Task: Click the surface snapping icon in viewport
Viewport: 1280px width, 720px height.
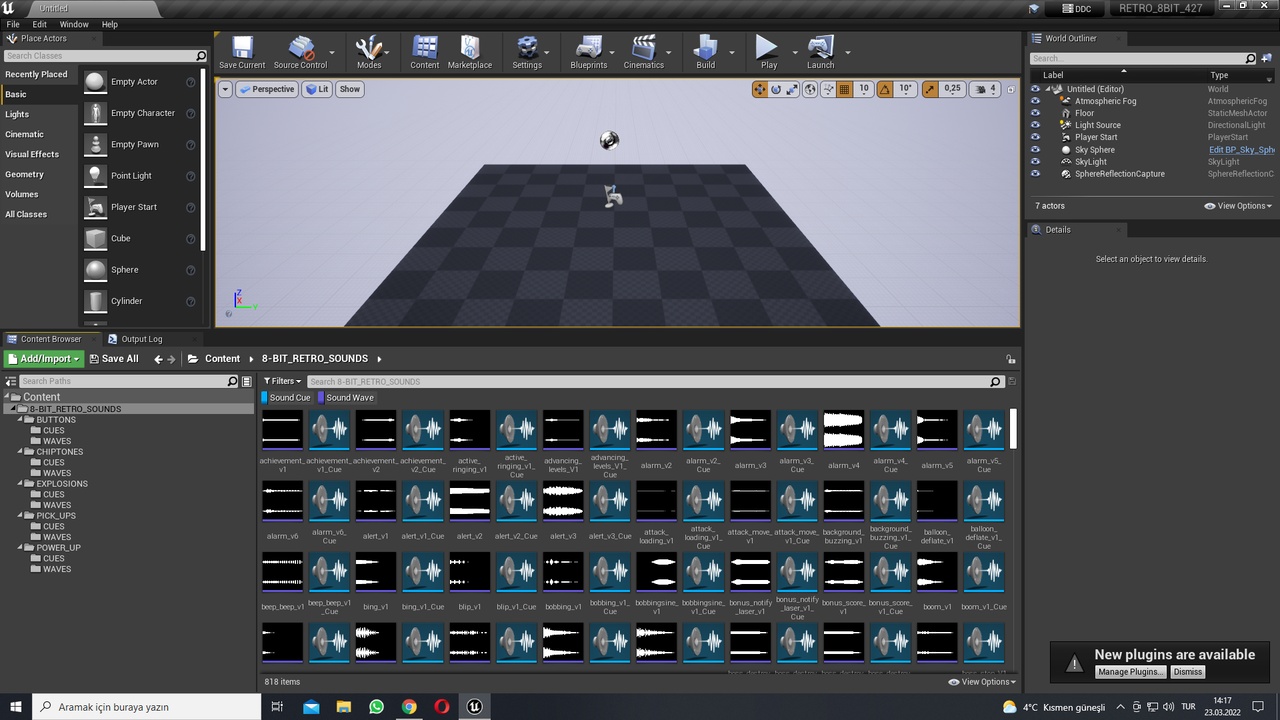Action: click(828, 89)
